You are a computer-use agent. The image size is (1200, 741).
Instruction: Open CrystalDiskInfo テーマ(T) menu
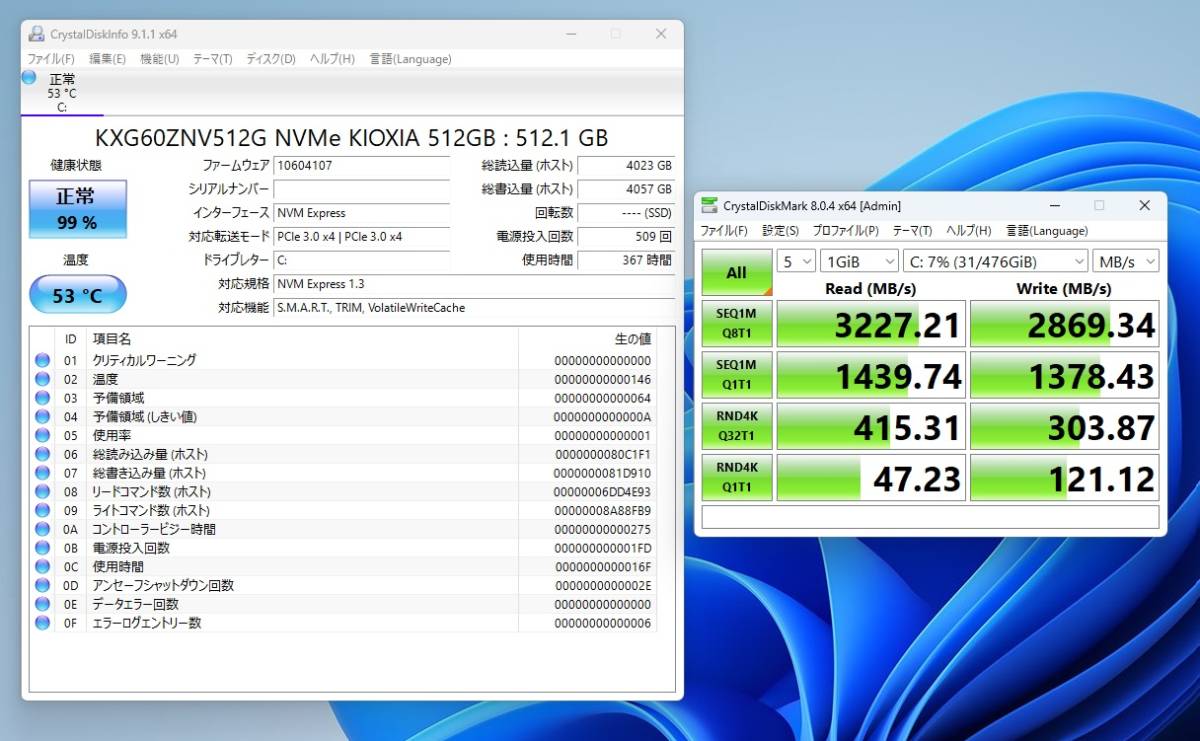(212, 59)
